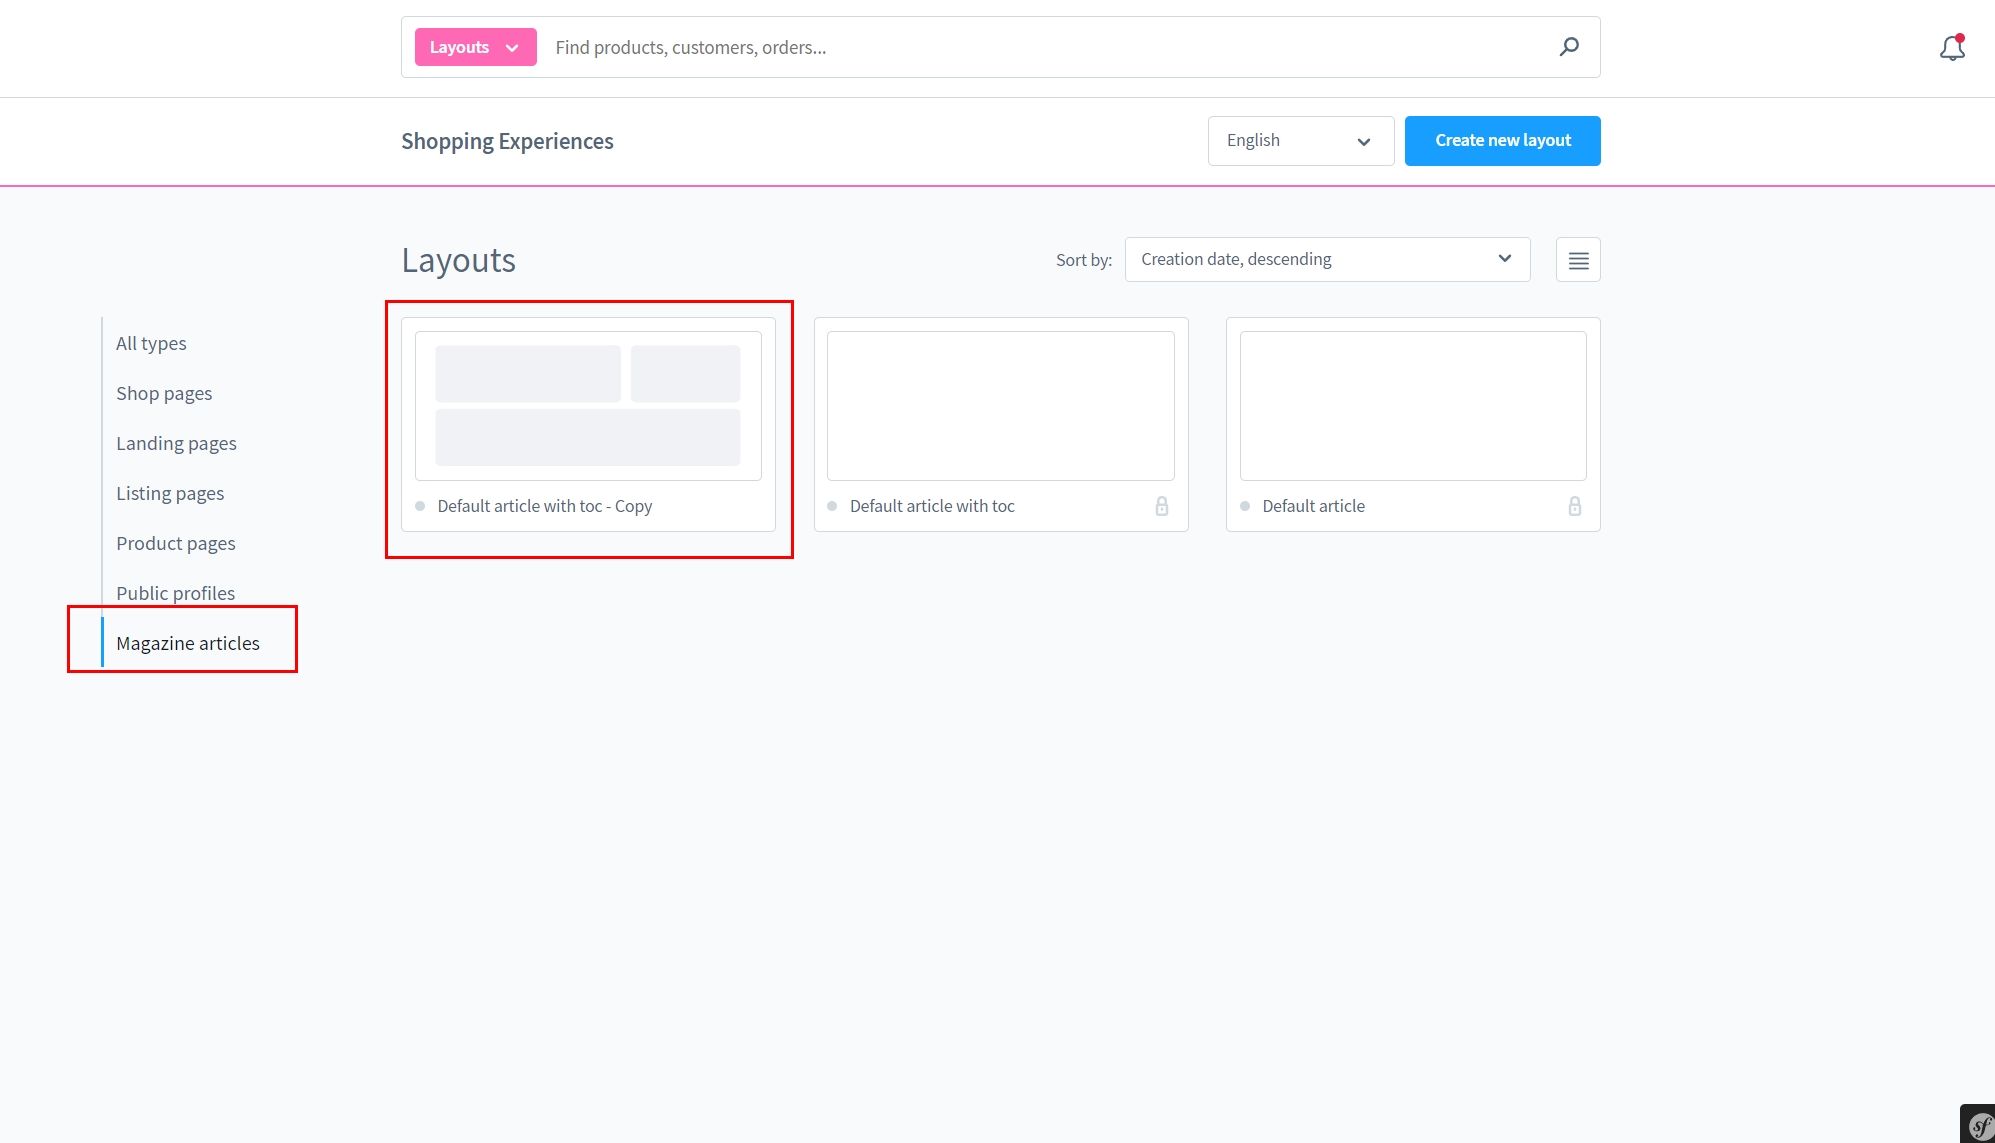Open Default article with toc preview

pos(1000,406)
